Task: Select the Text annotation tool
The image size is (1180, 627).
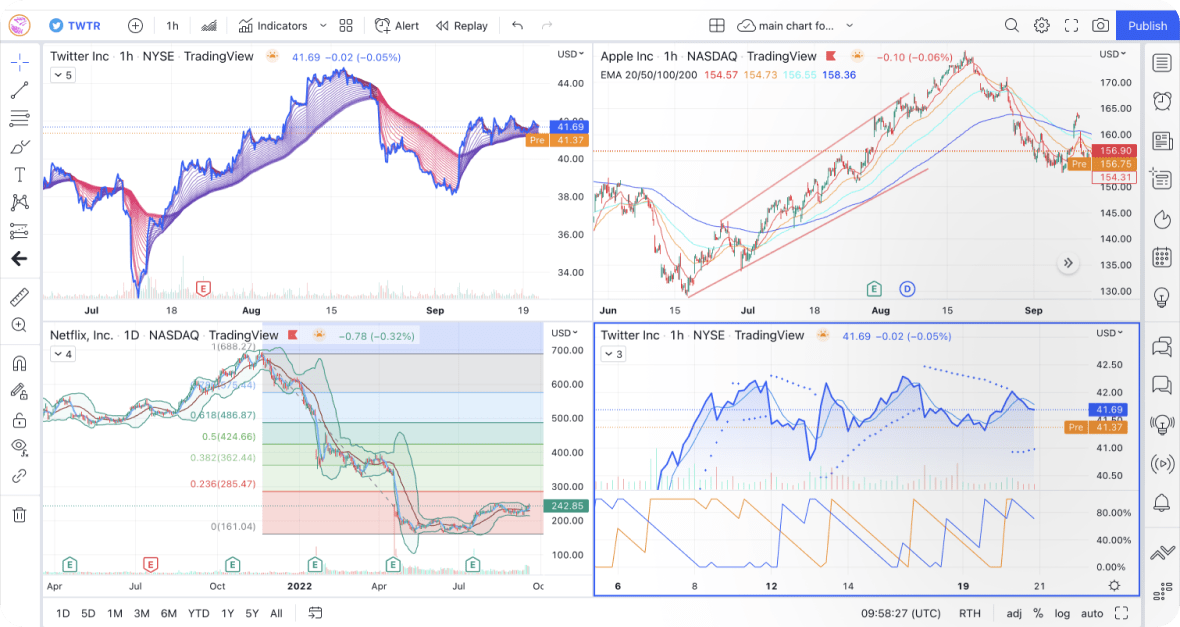Action: pos(19,173)
